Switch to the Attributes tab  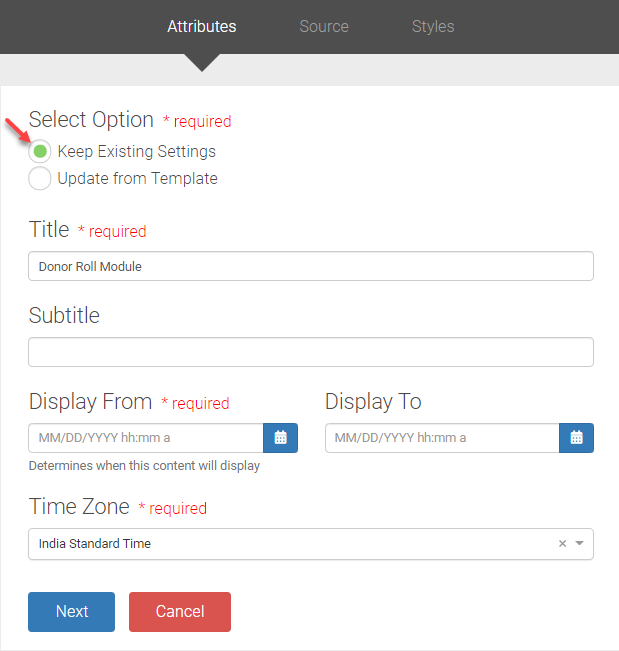click(x=202, y=26)
